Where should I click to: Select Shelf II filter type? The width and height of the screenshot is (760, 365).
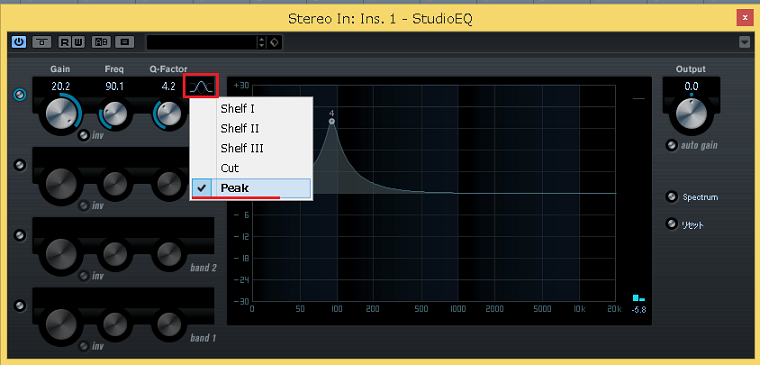(x=240, y=128)
